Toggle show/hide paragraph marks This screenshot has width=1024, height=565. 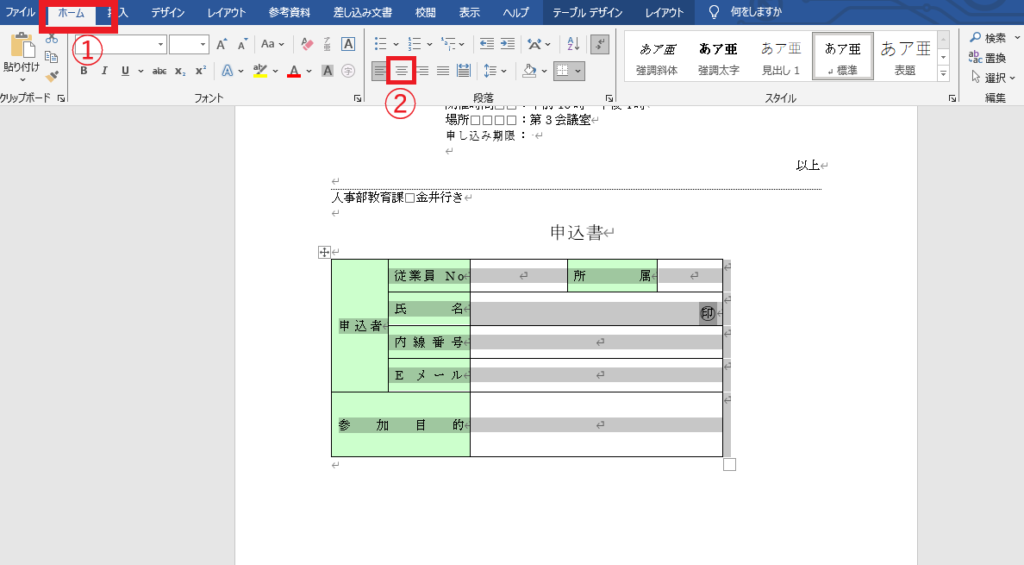600,44
